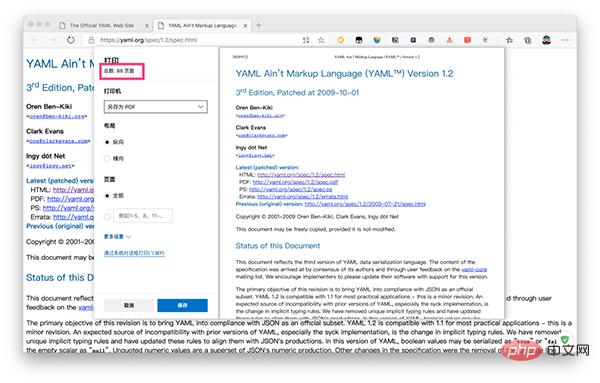Switch to YAML Ain't Markup Language tab

(202, 26)
